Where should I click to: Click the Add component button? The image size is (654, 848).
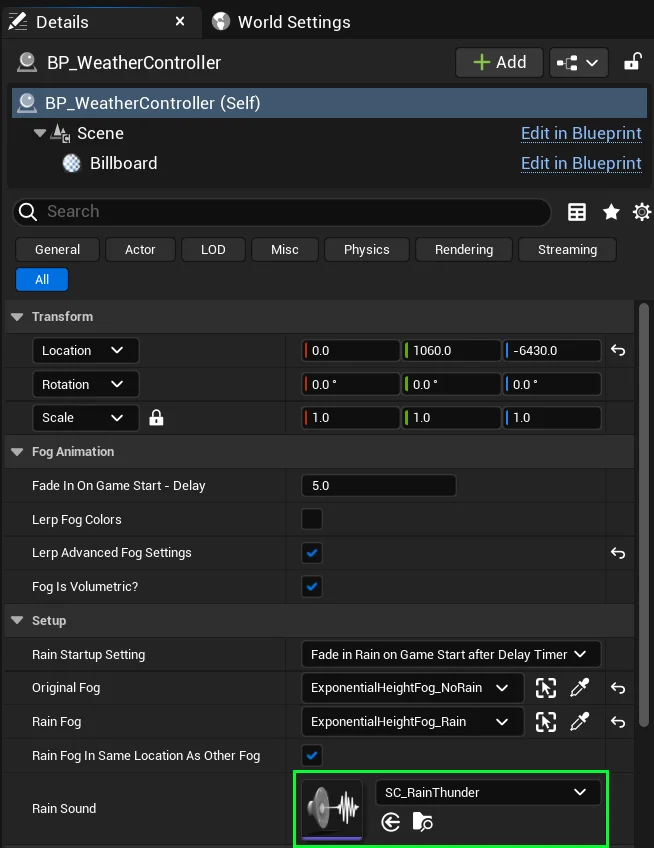click(499, 62)
